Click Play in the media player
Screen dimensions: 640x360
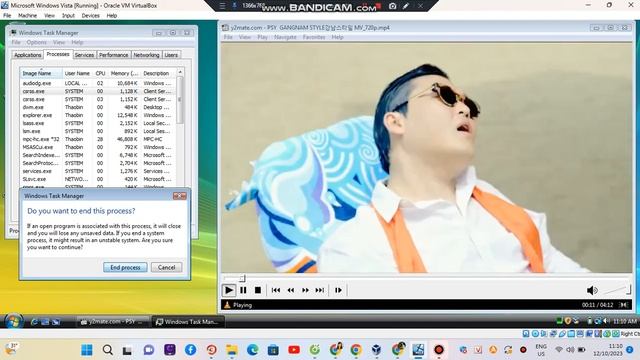coord(229,290)
